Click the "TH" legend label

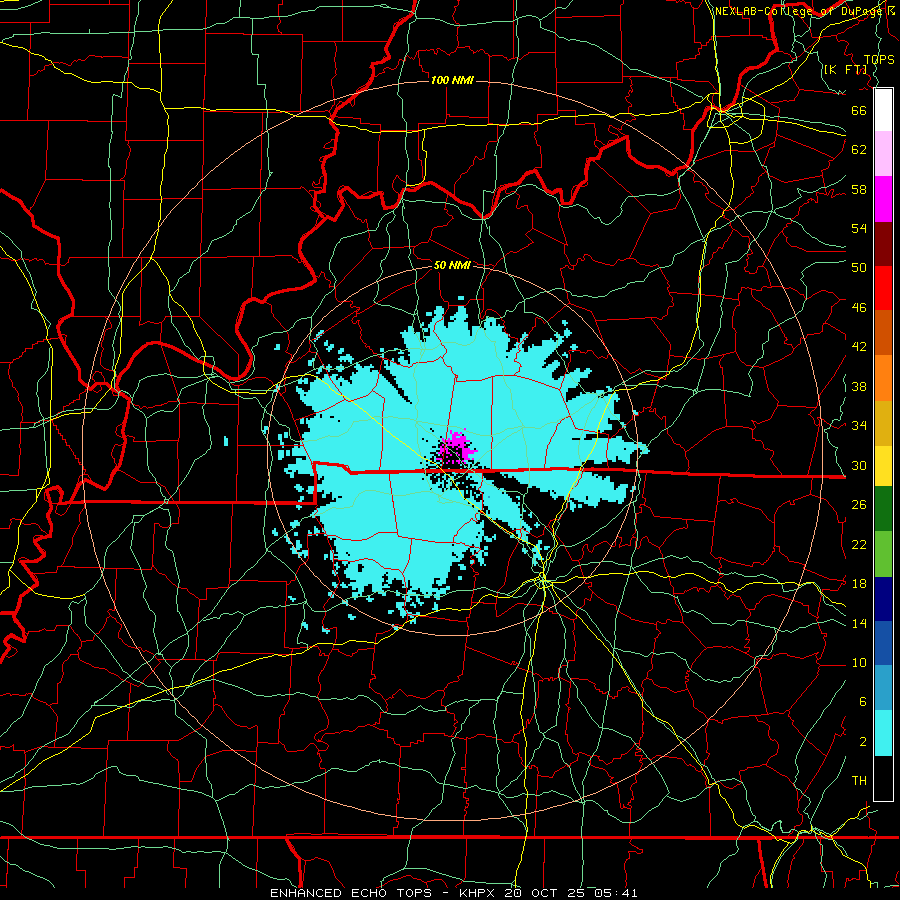point(859,781)
